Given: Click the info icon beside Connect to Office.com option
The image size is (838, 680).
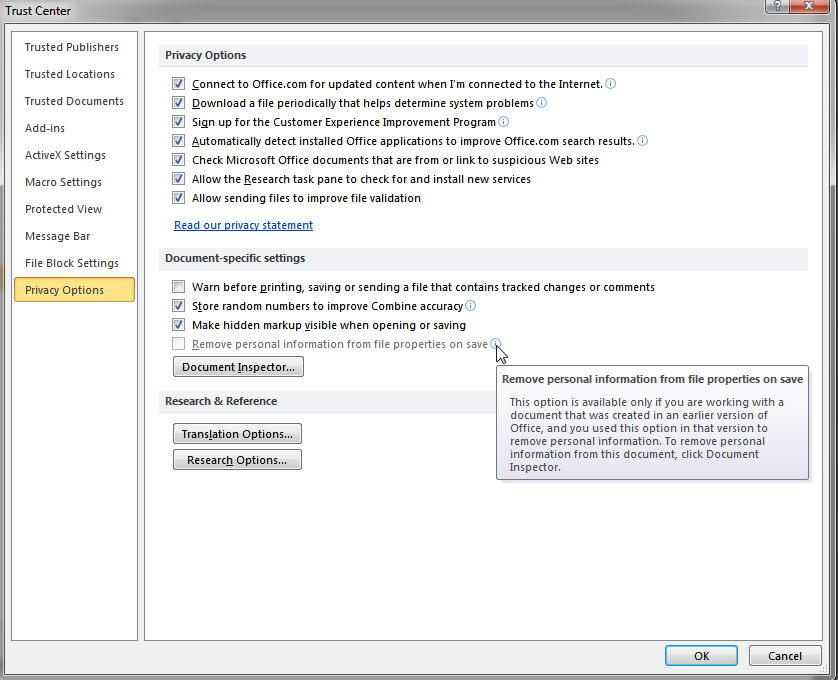Looking at the screenshot, I should [x=610, y=84].
